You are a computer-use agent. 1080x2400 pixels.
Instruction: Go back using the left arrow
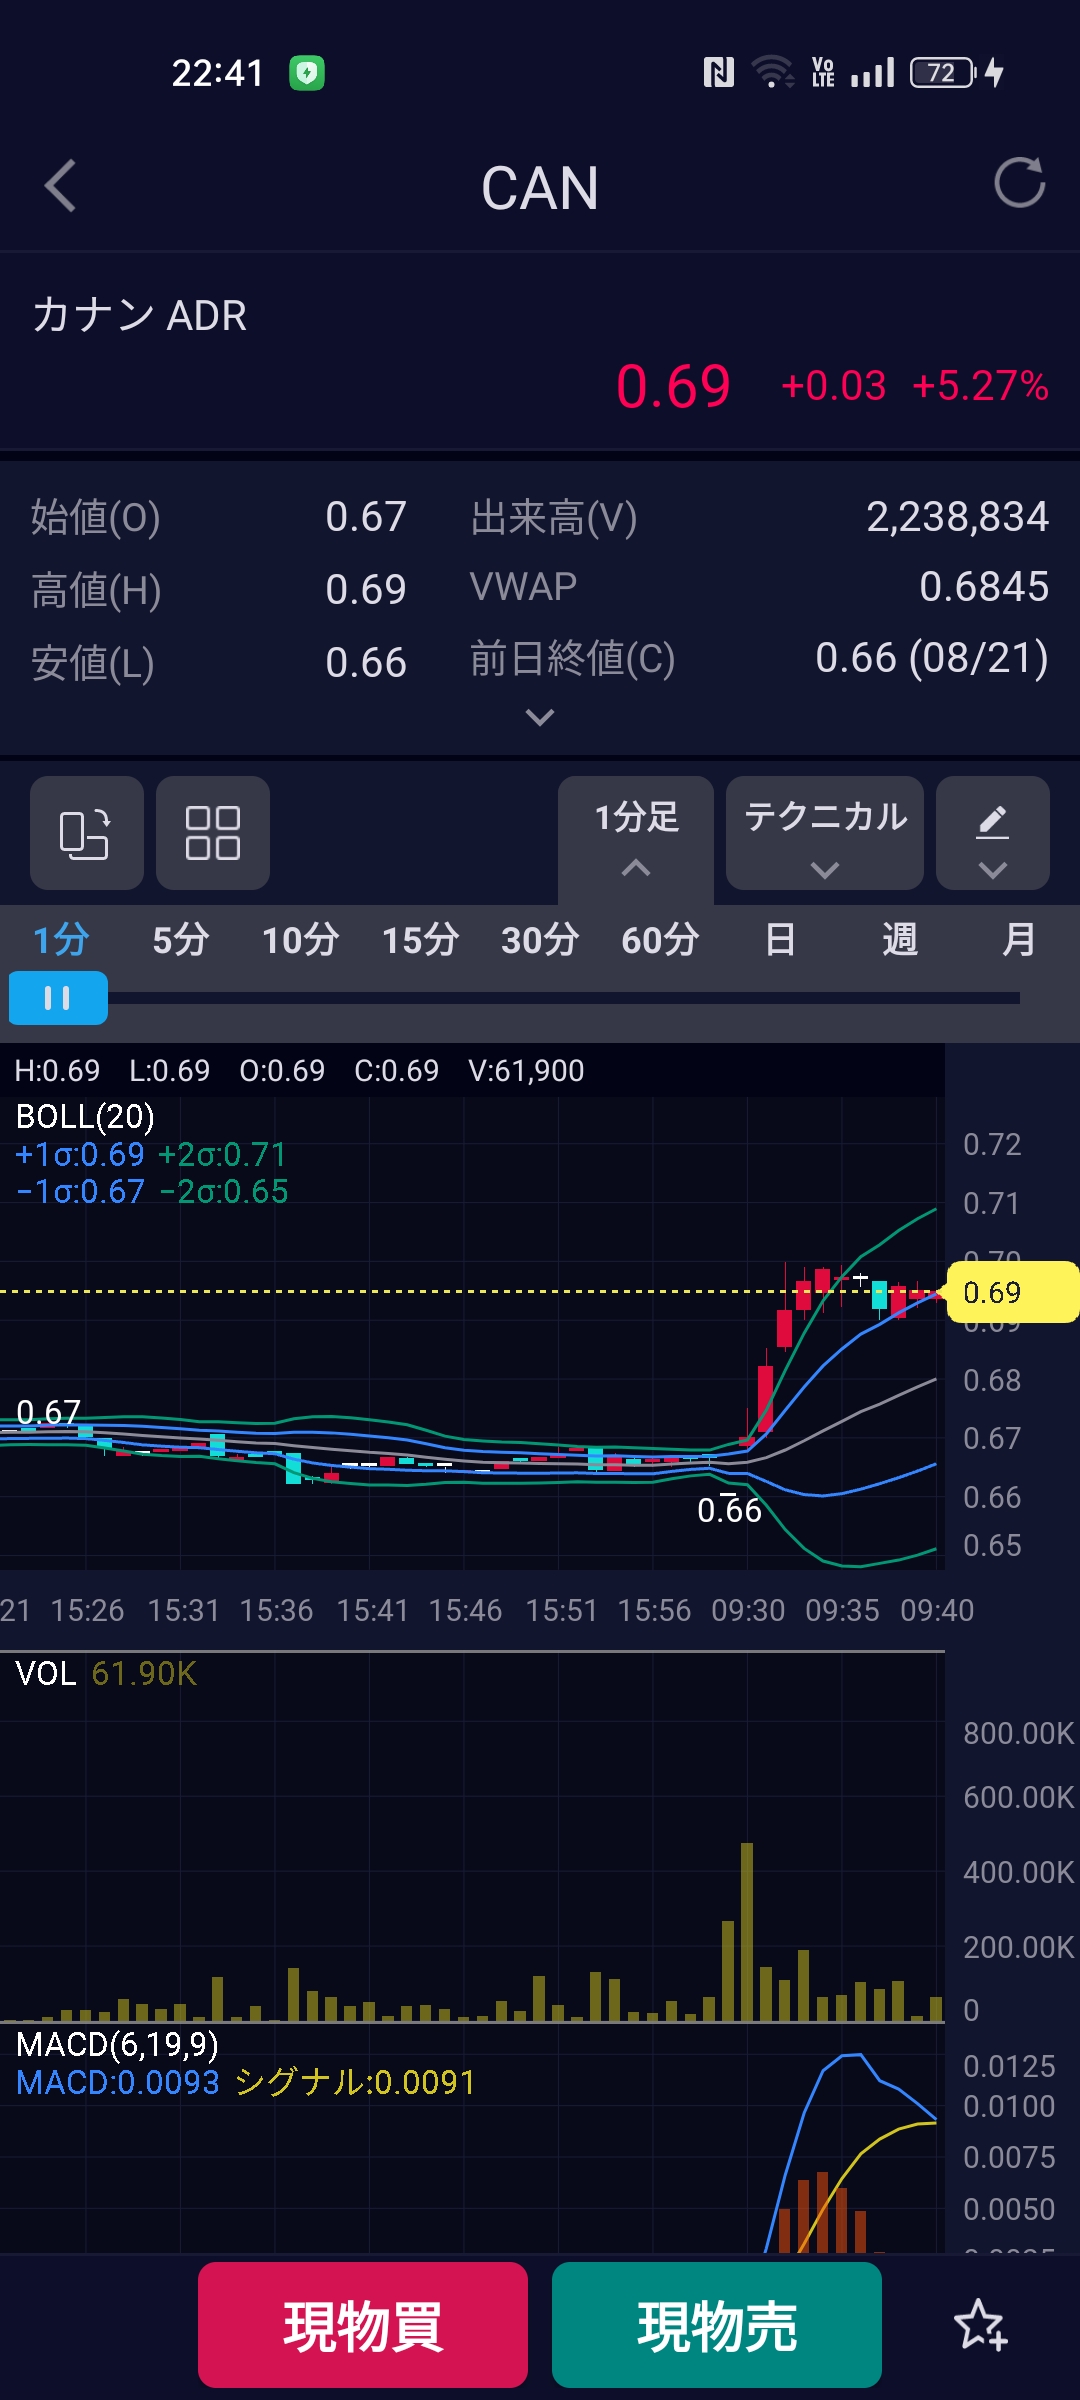point(61,186)
